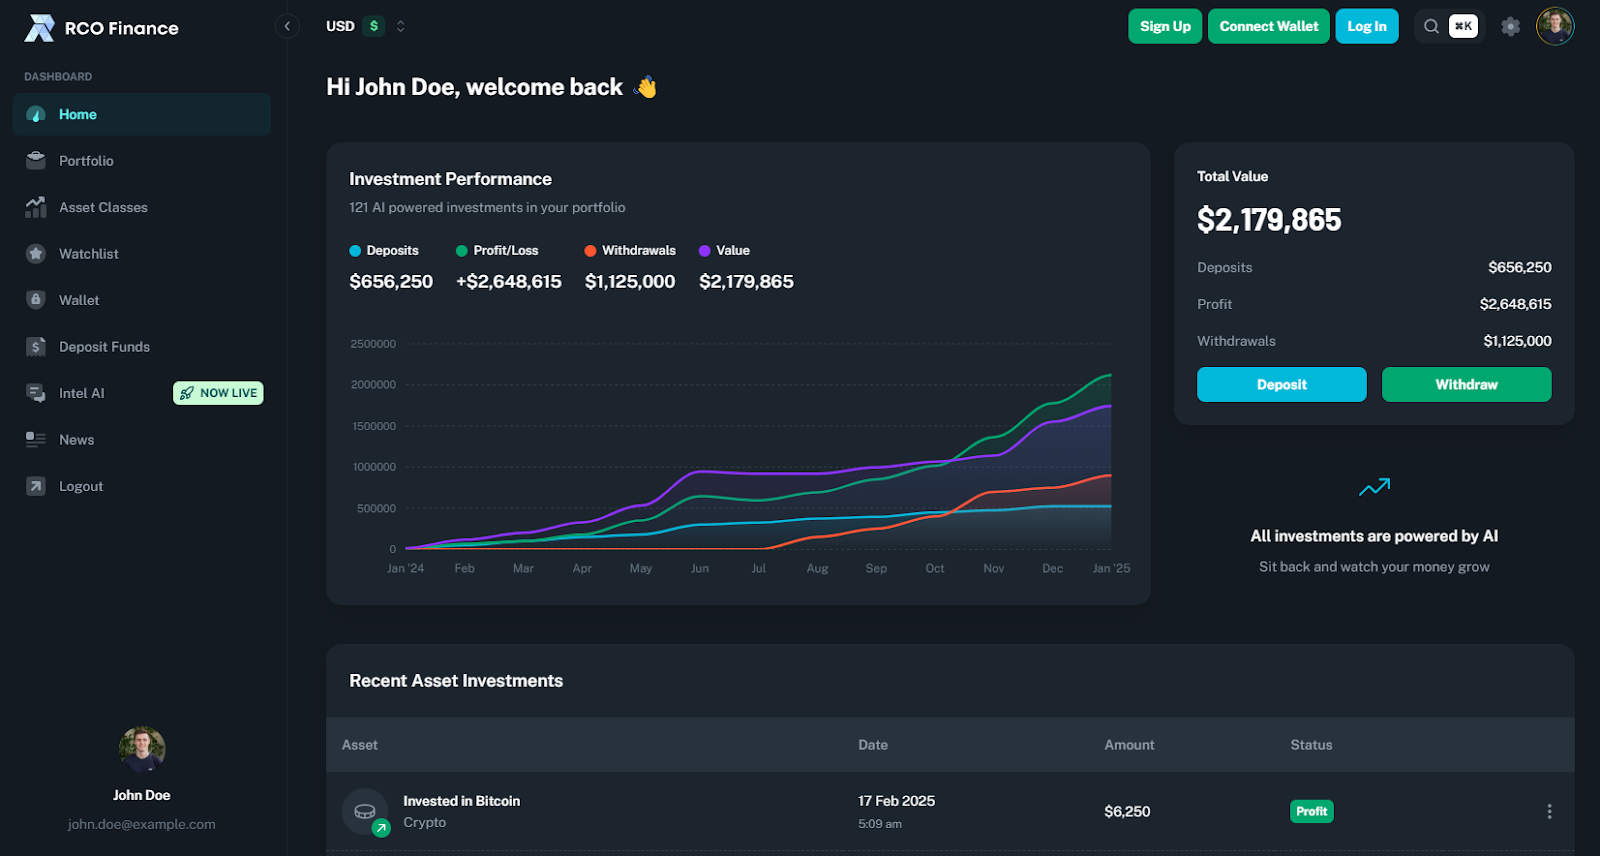1600x856 pixels.
Task: Click the Deposit Funds dollar icon
Action: (36, 346)
